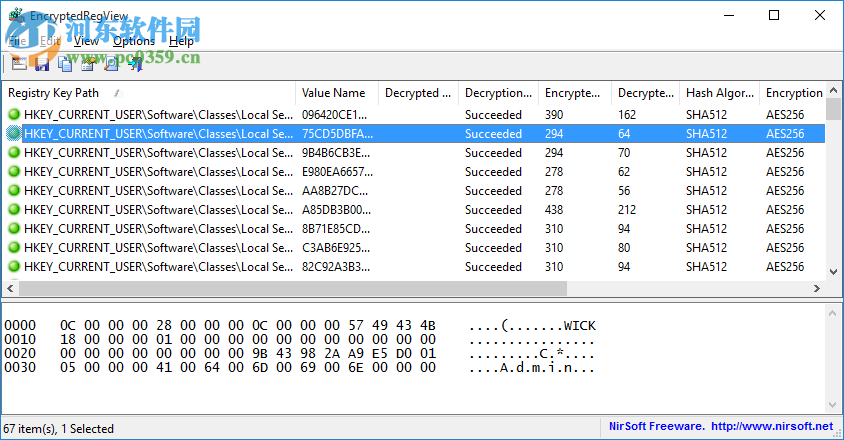The width and height of the screenshot is (844, 440).
Task: Click the ....A.d.m.i.n... ASCII text
Action: 532,368
